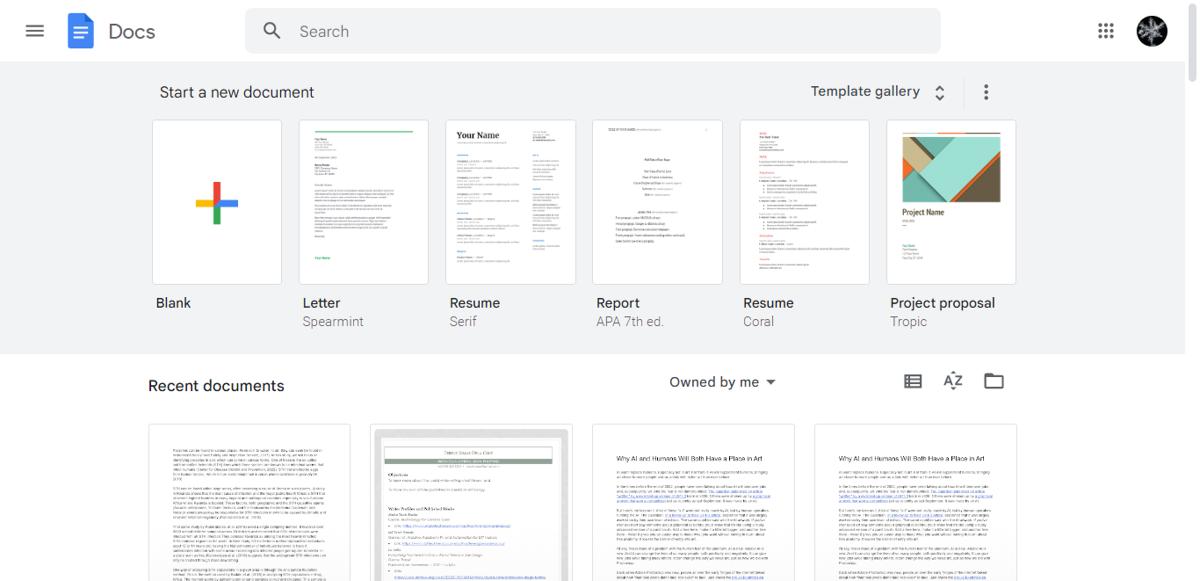Screen dimensions: 1200x581
Task: Click the Google Docs logo
Action: pos(81,31)
